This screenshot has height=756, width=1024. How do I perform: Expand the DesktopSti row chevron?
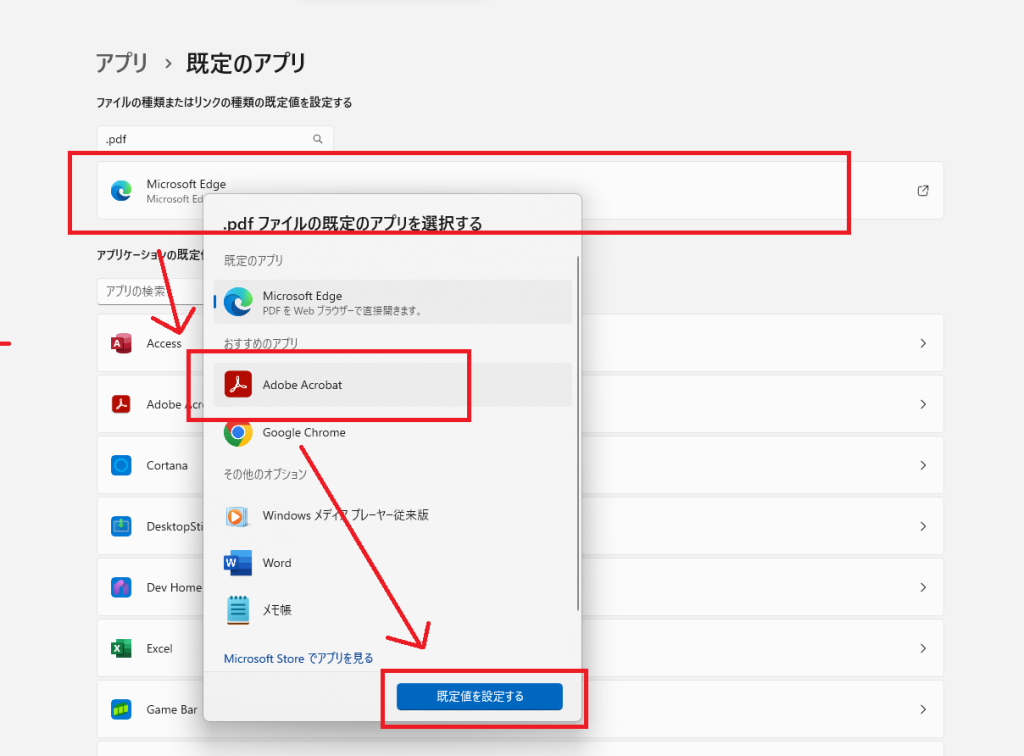pos(923,526)
